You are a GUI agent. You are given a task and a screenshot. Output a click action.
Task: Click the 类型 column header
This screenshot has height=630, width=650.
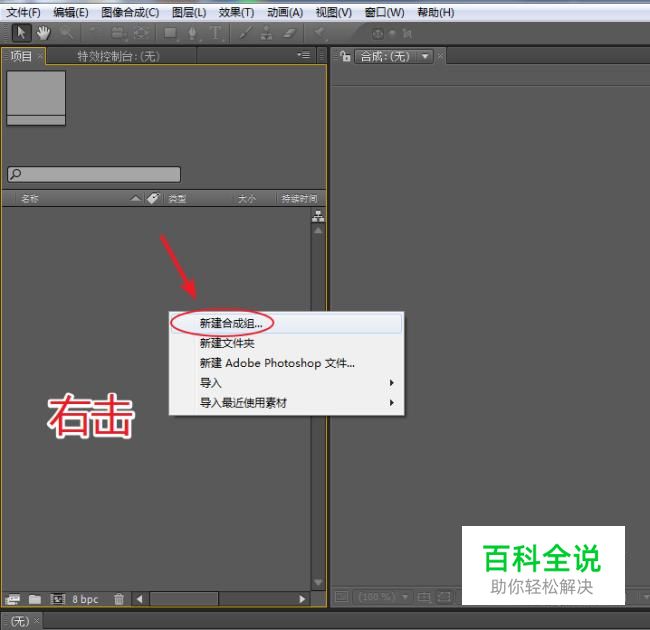(177, 199)
